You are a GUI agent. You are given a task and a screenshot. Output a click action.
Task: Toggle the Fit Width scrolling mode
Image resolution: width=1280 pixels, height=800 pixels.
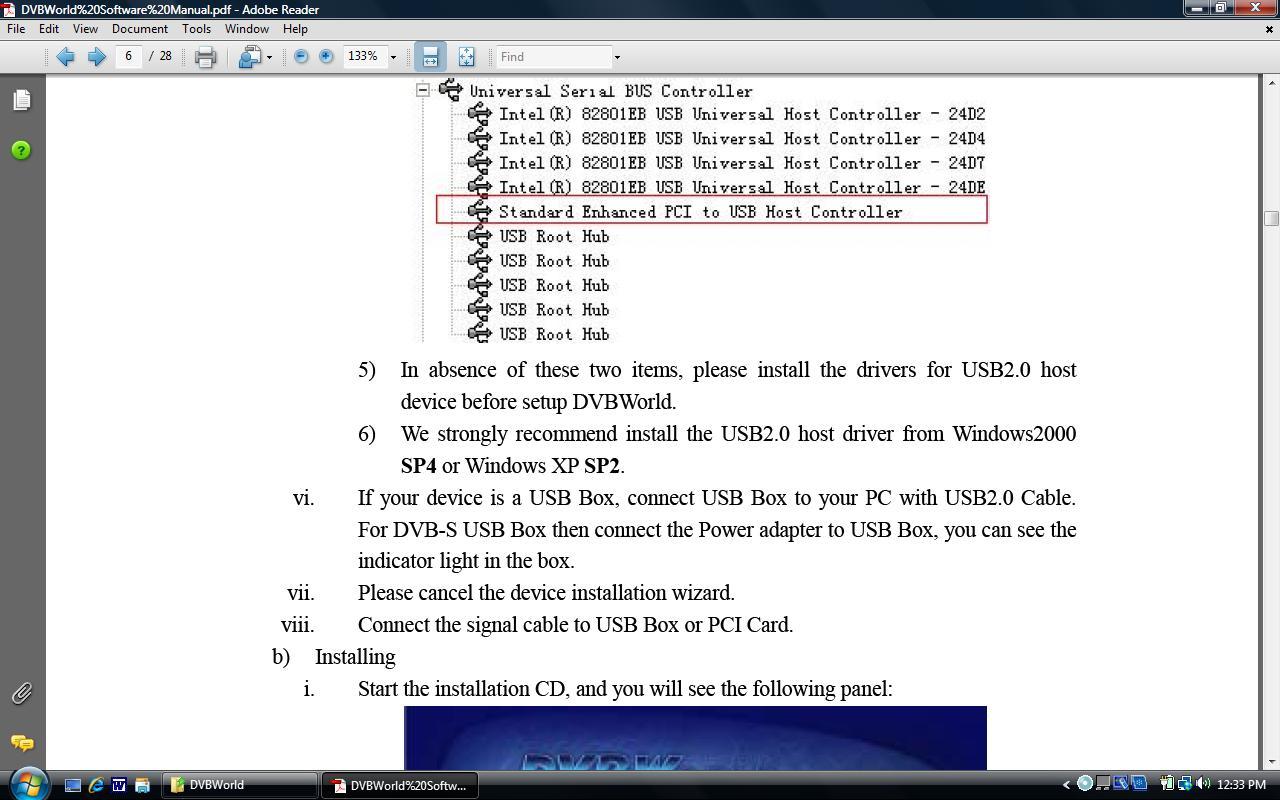pos(430,57)
